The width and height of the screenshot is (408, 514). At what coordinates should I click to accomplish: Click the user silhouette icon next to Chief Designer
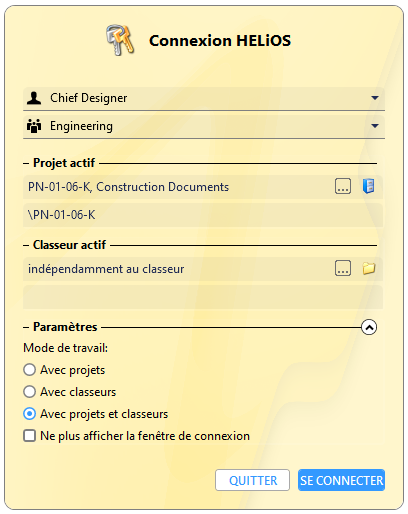click(34, 98)
